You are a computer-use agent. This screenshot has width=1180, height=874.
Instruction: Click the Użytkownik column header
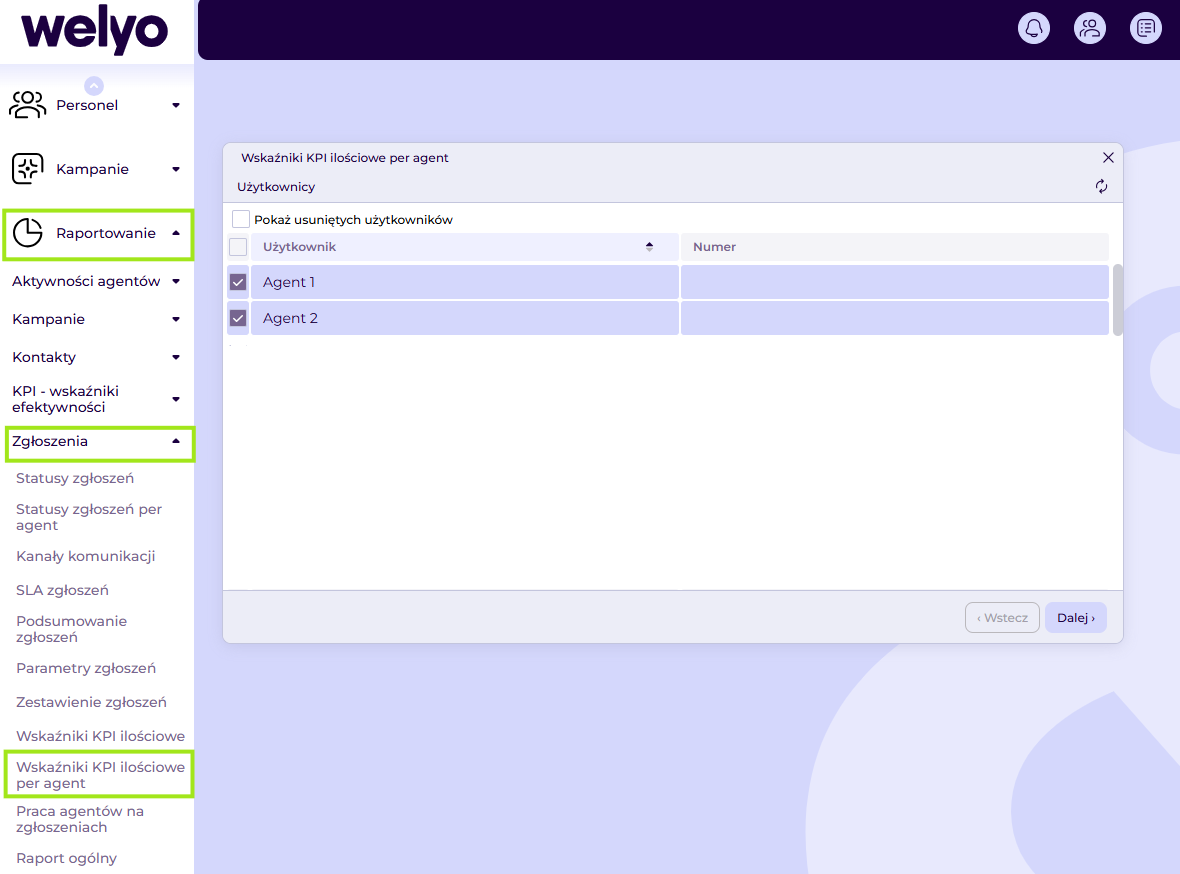coord(464,247)
